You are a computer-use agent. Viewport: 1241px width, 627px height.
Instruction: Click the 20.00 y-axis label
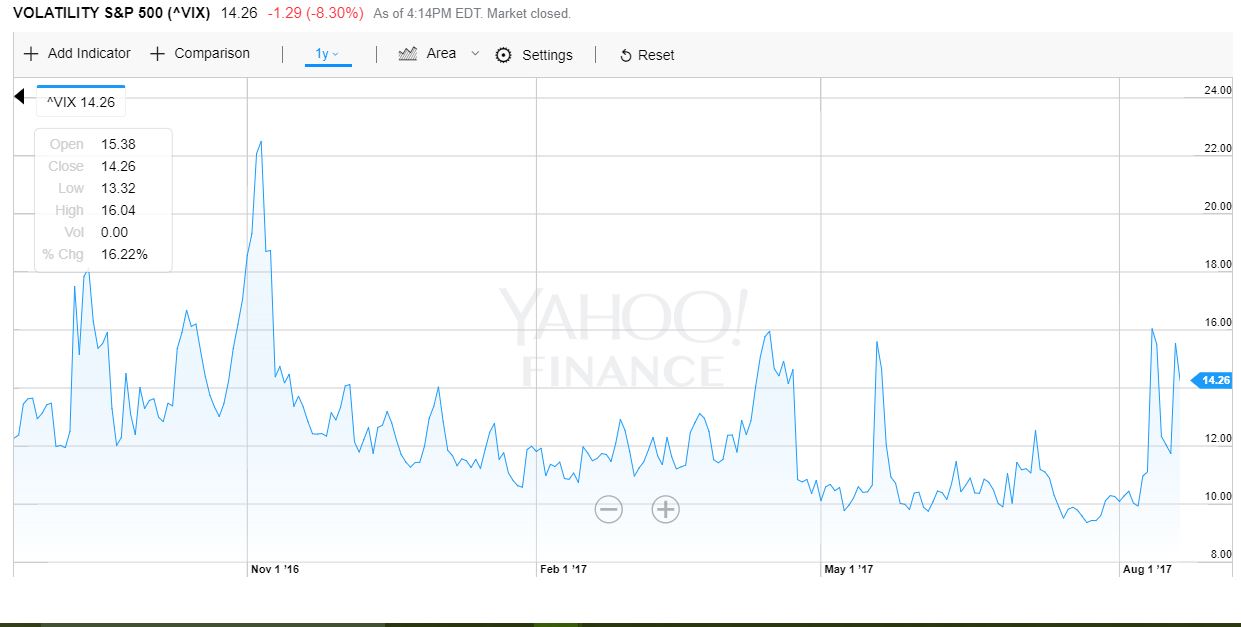pyautogui.click(x=1218, y=207)
